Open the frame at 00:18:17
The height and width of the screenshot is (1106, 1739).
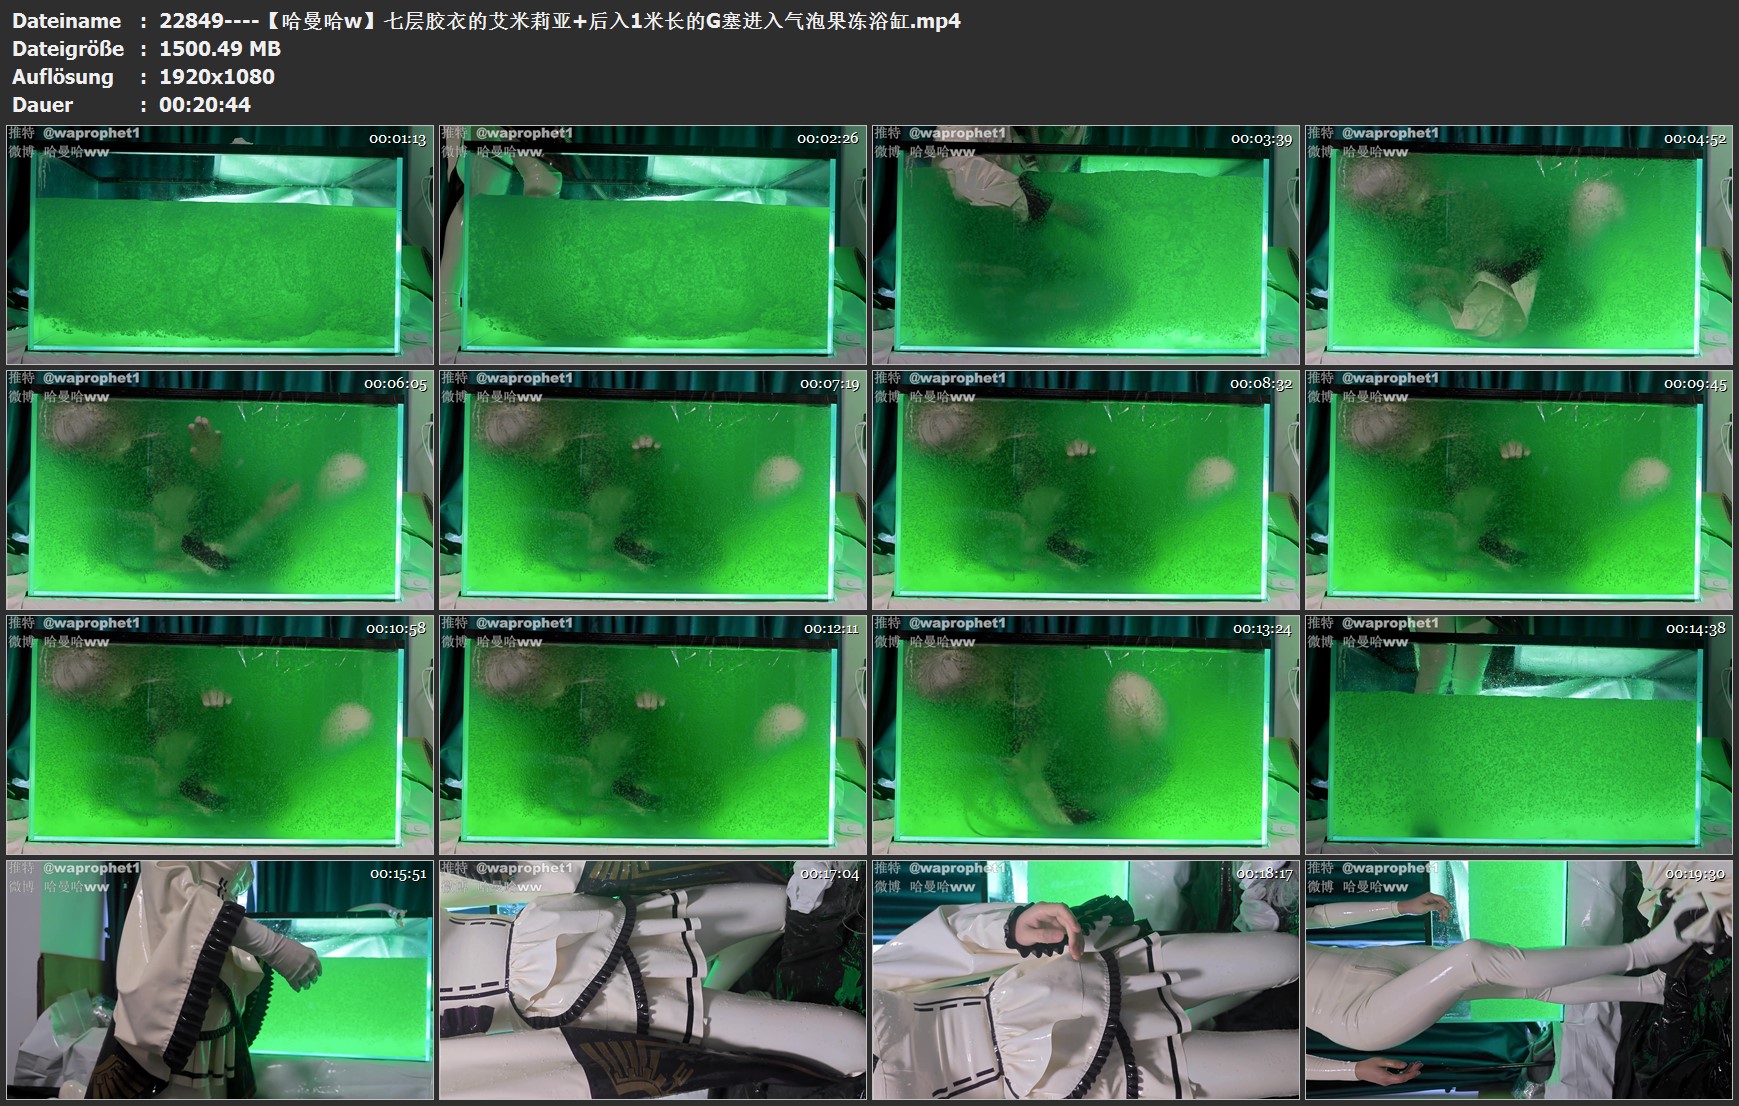1085,979
